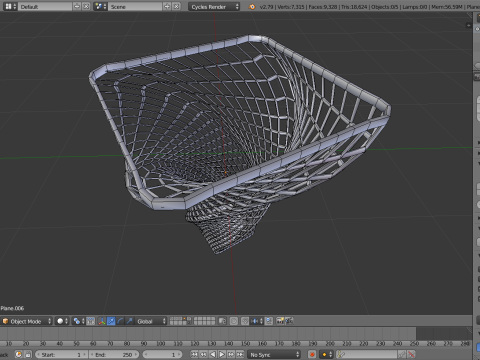Jump to previous keyframe
The image size is (480, 360).
point(203,354)
